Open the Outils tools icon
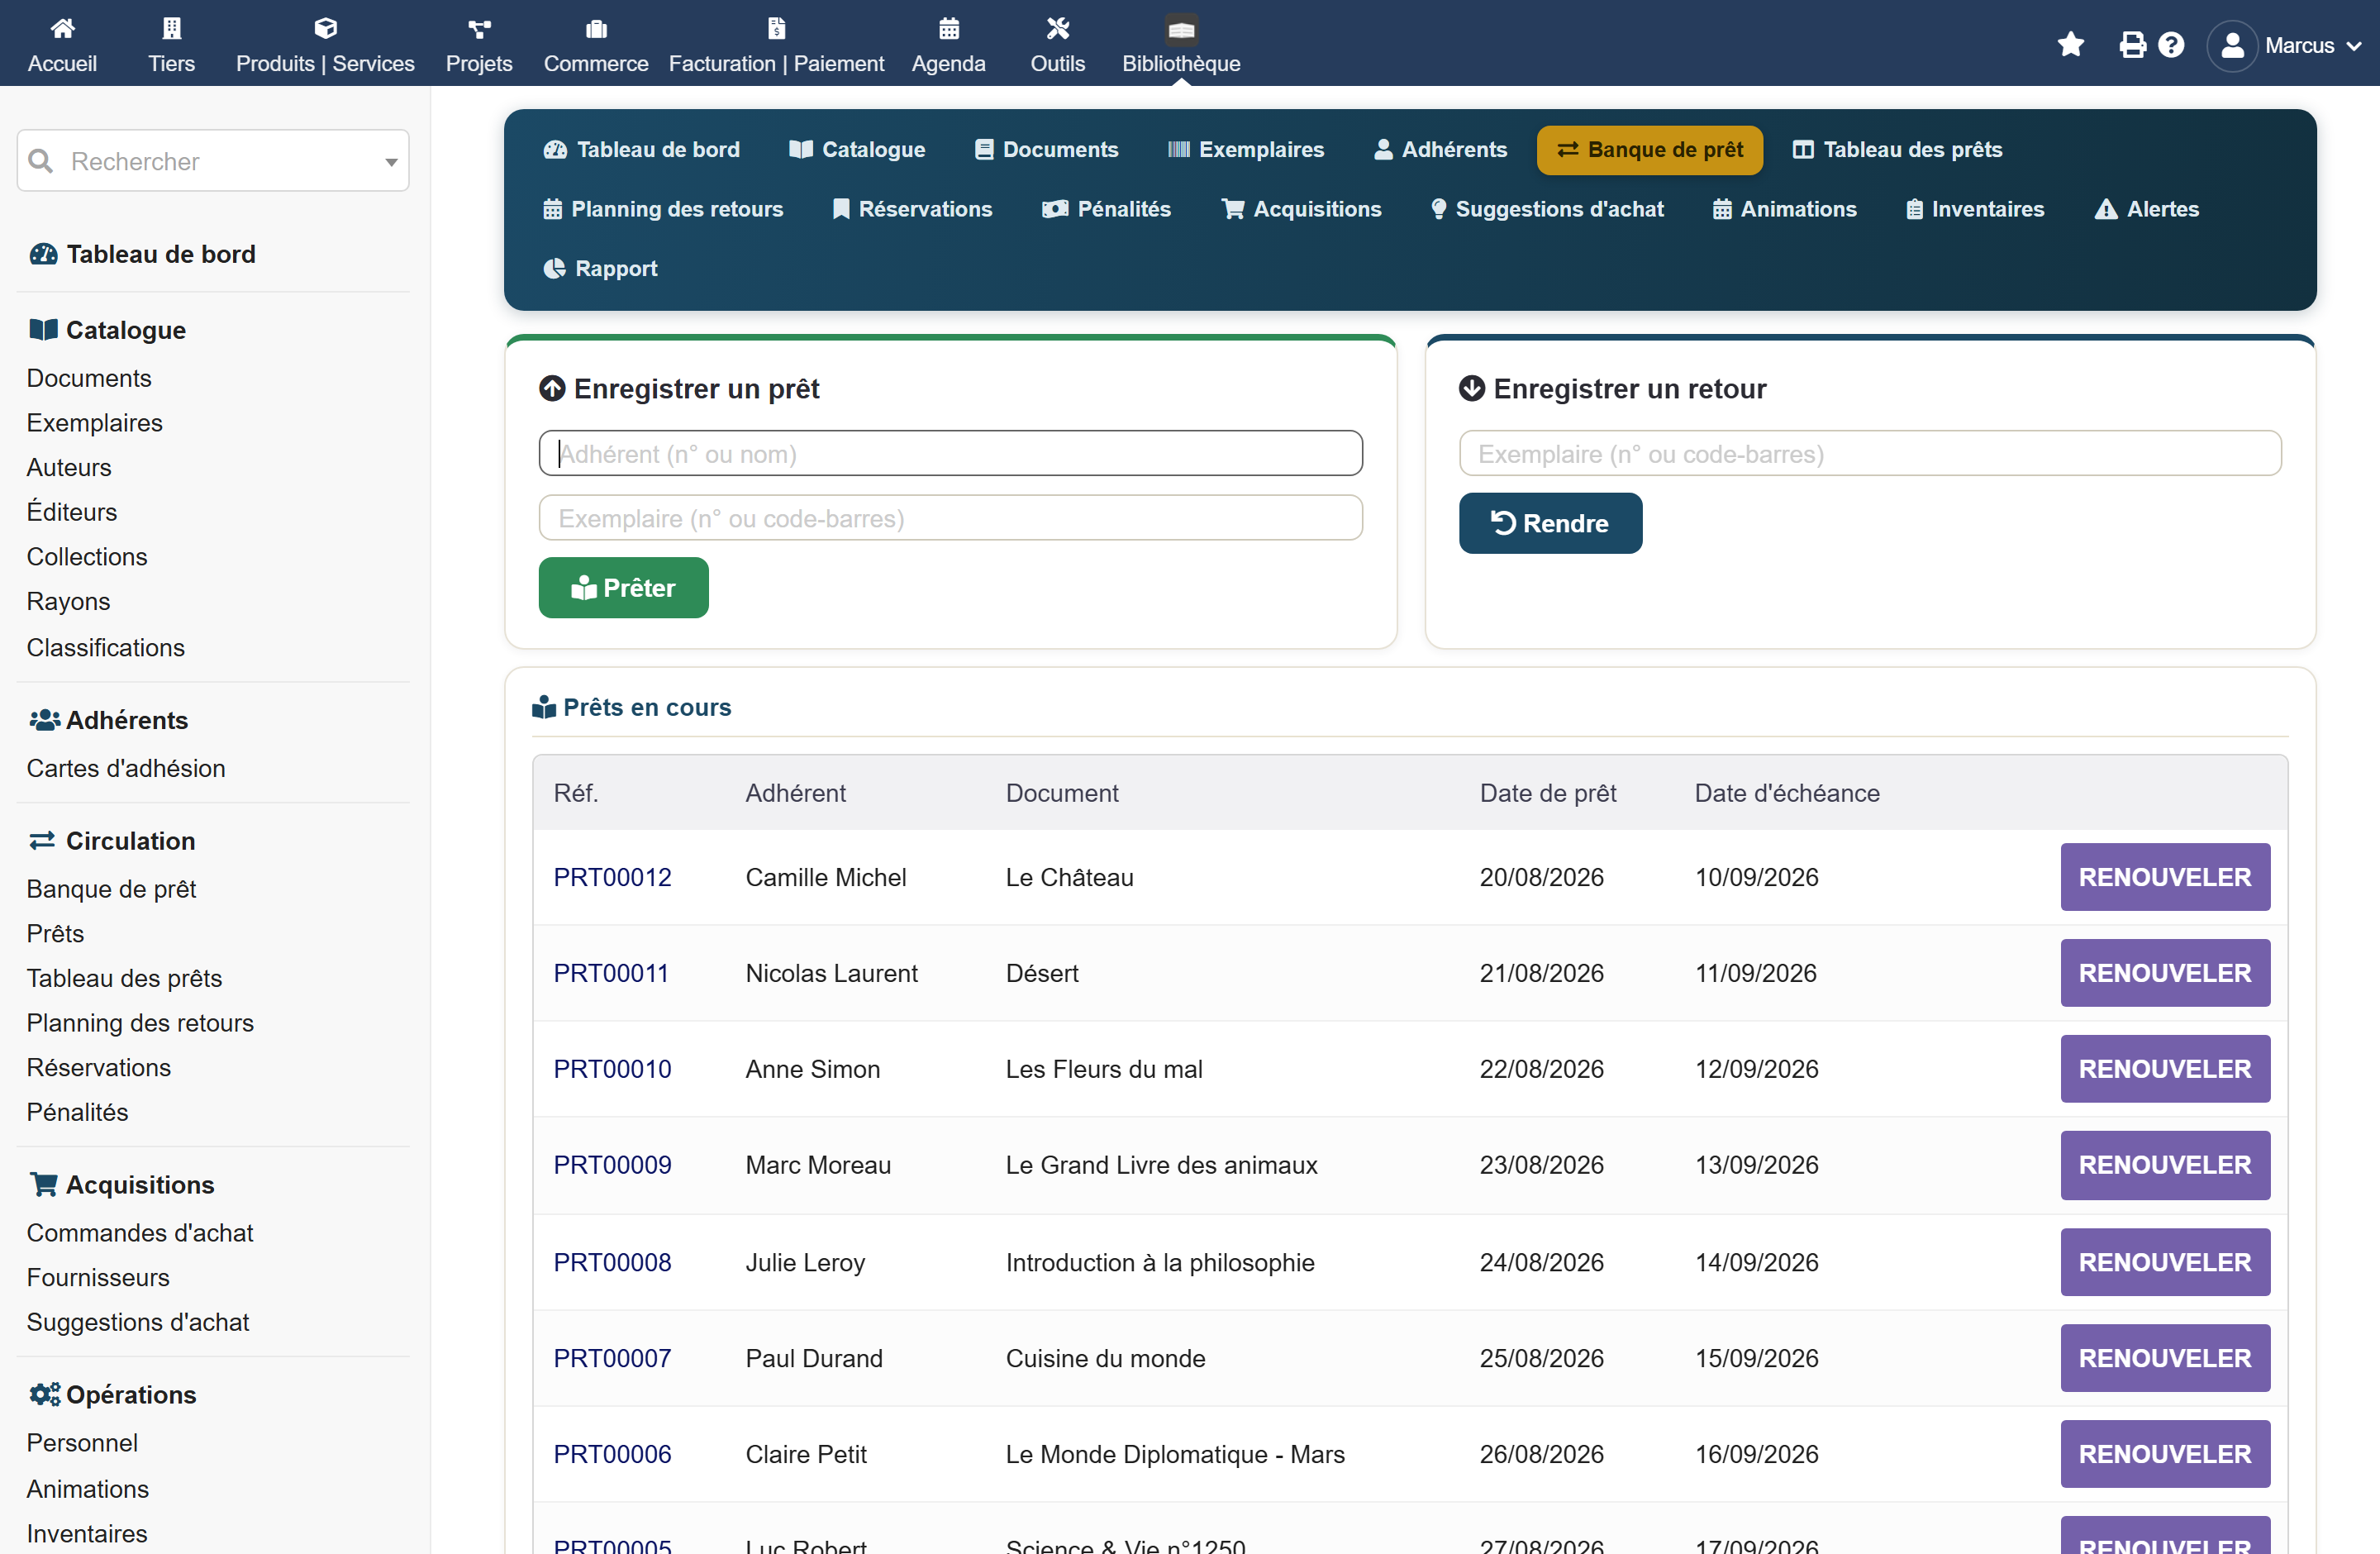 [1057, 29]
